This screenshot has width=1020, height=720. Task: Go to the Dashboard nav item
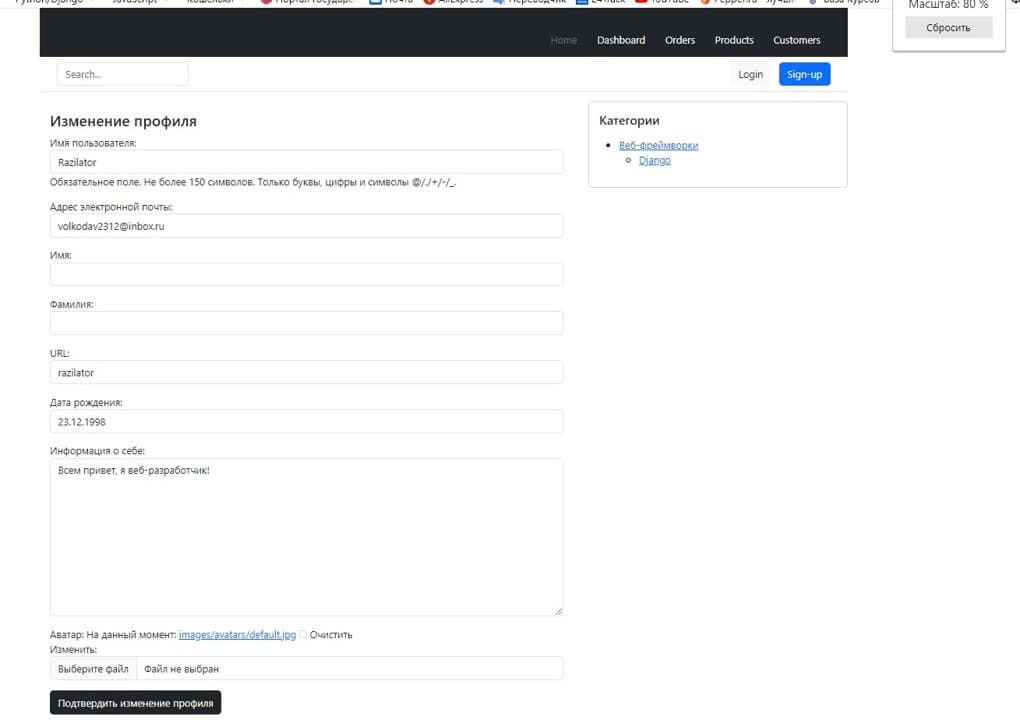(621, 40)
